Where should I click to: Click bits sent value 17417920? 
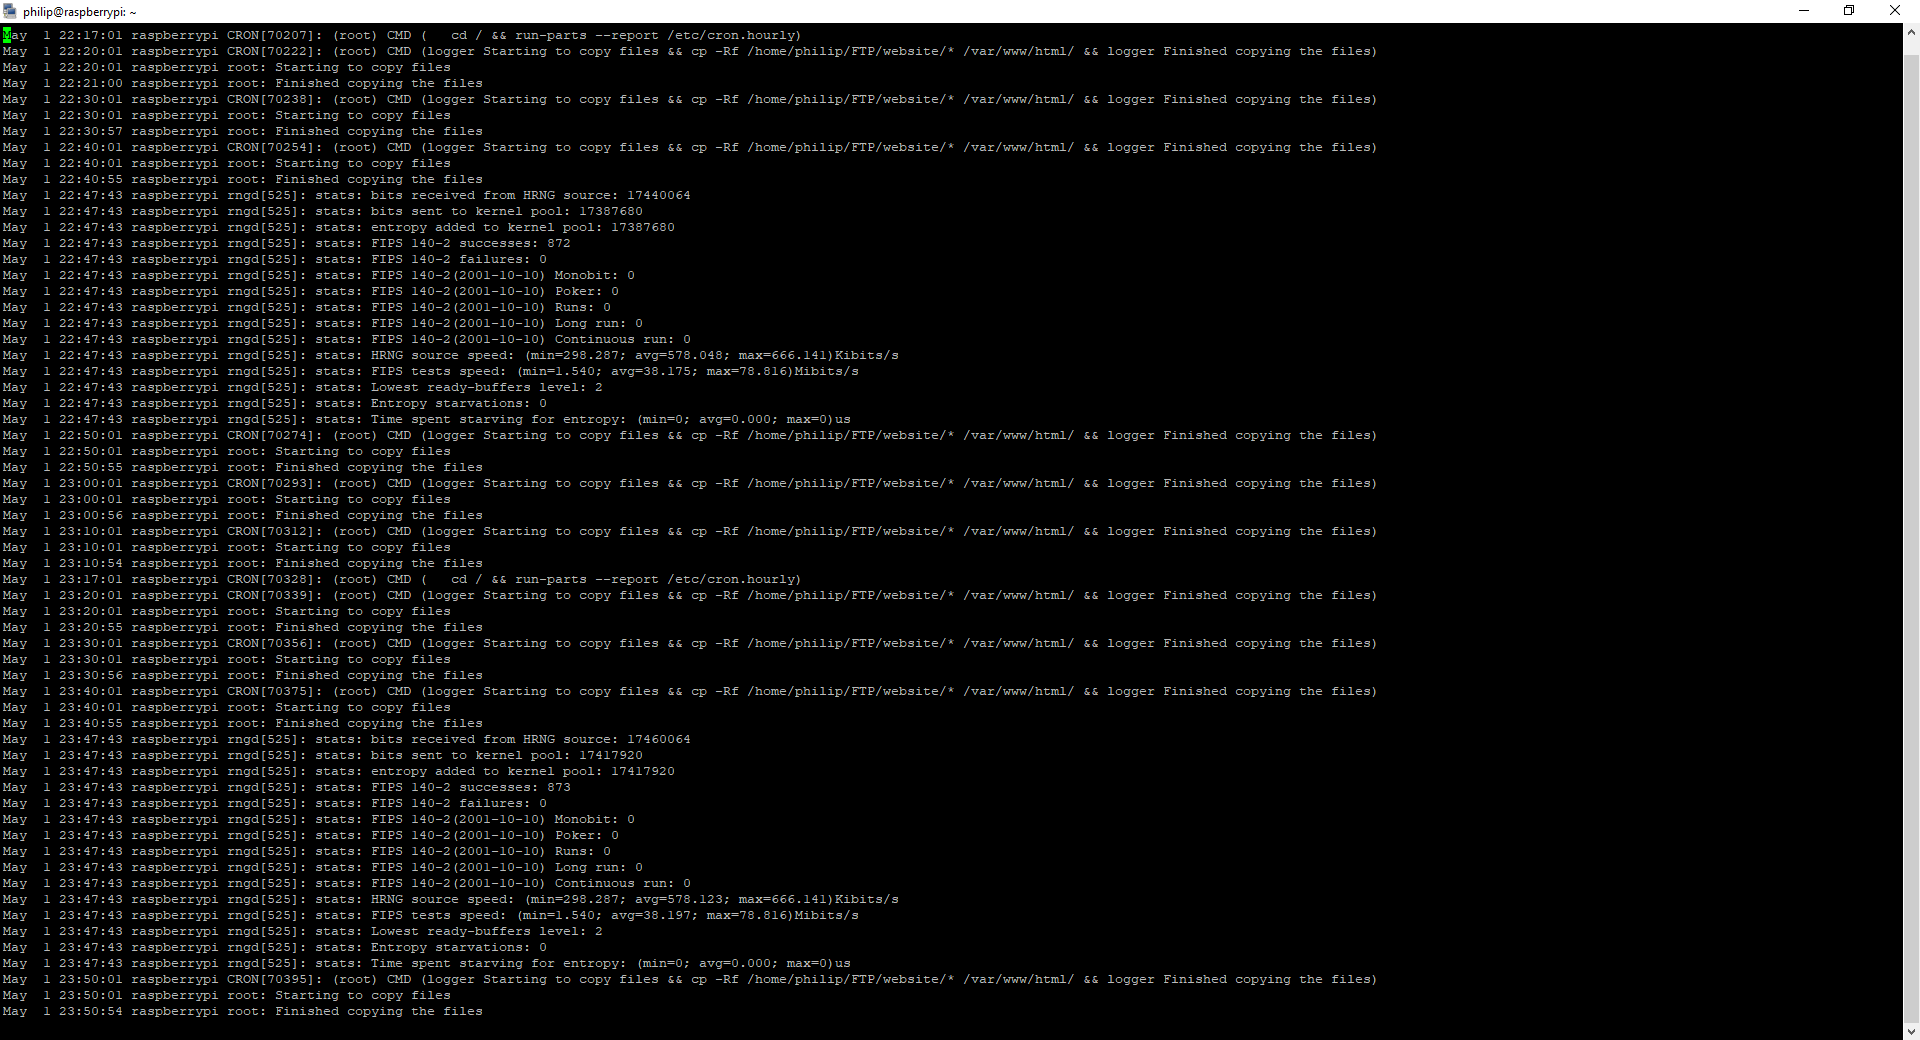tap(611, 755)
